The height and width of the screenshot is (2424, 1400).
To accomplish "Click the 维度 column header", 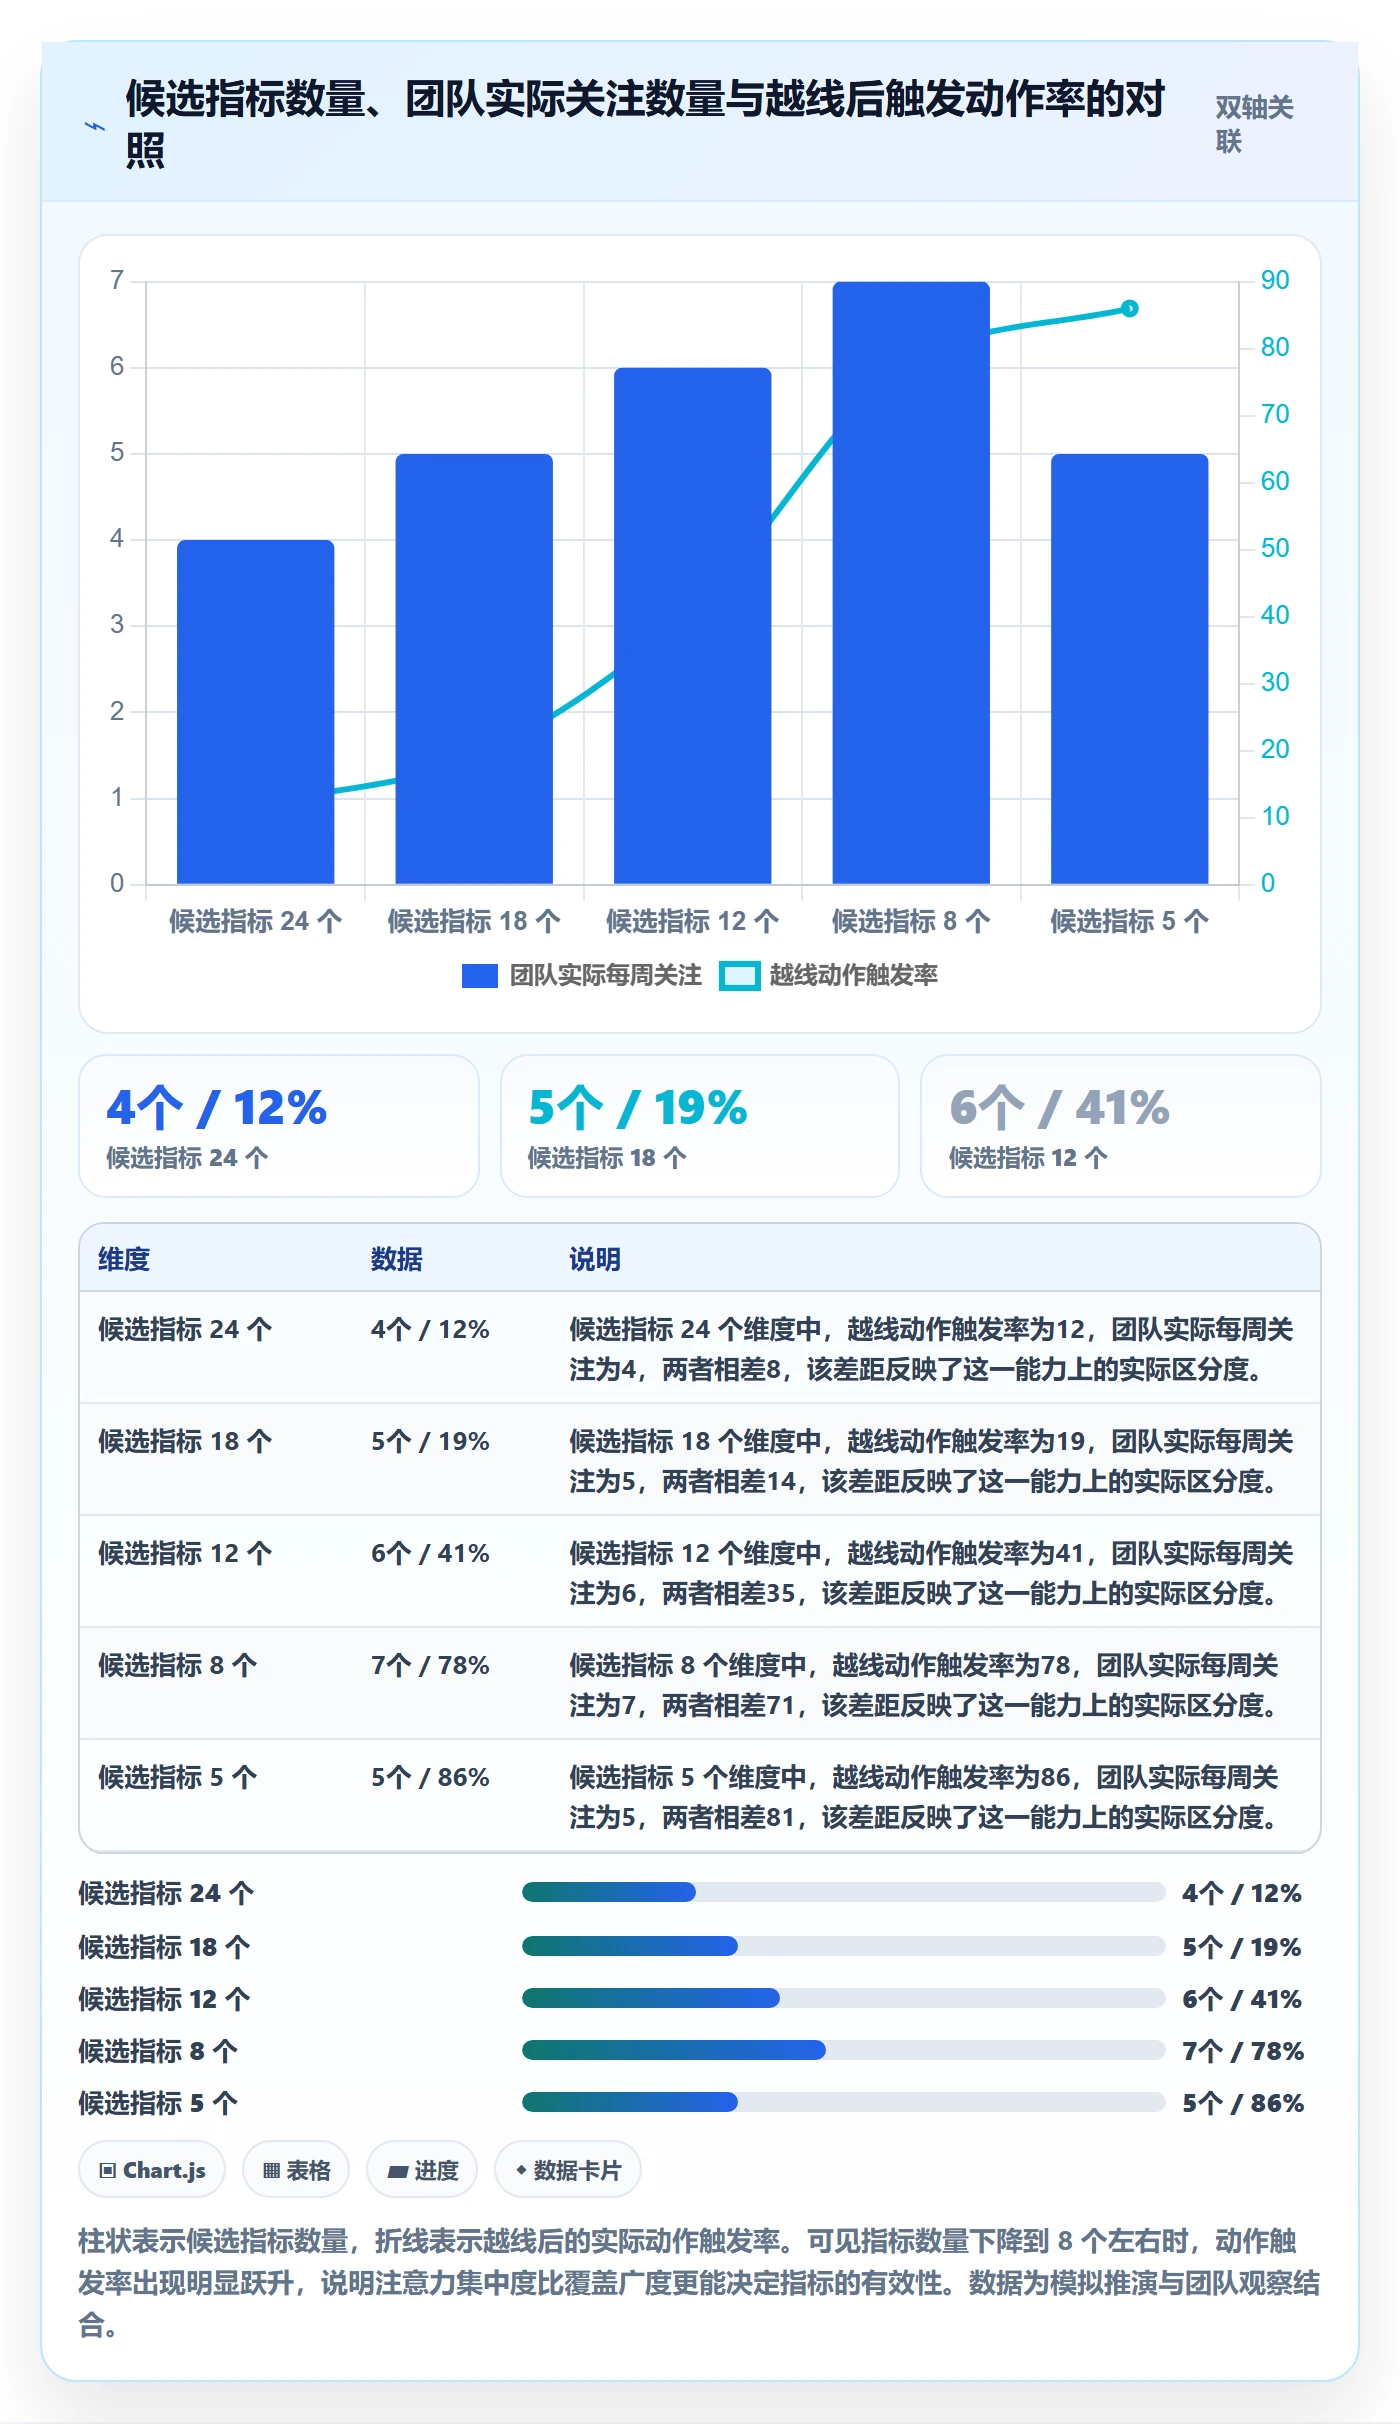I will [124, 1259].
